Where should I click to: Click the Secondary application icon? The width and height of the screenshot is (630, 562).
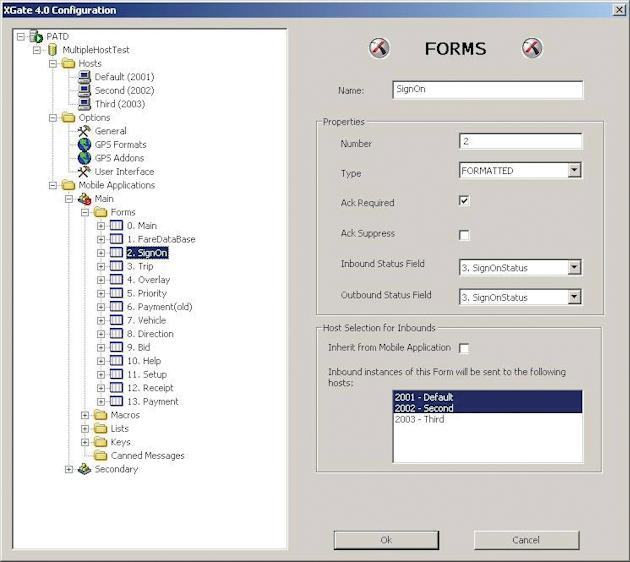tap(84, 469)
